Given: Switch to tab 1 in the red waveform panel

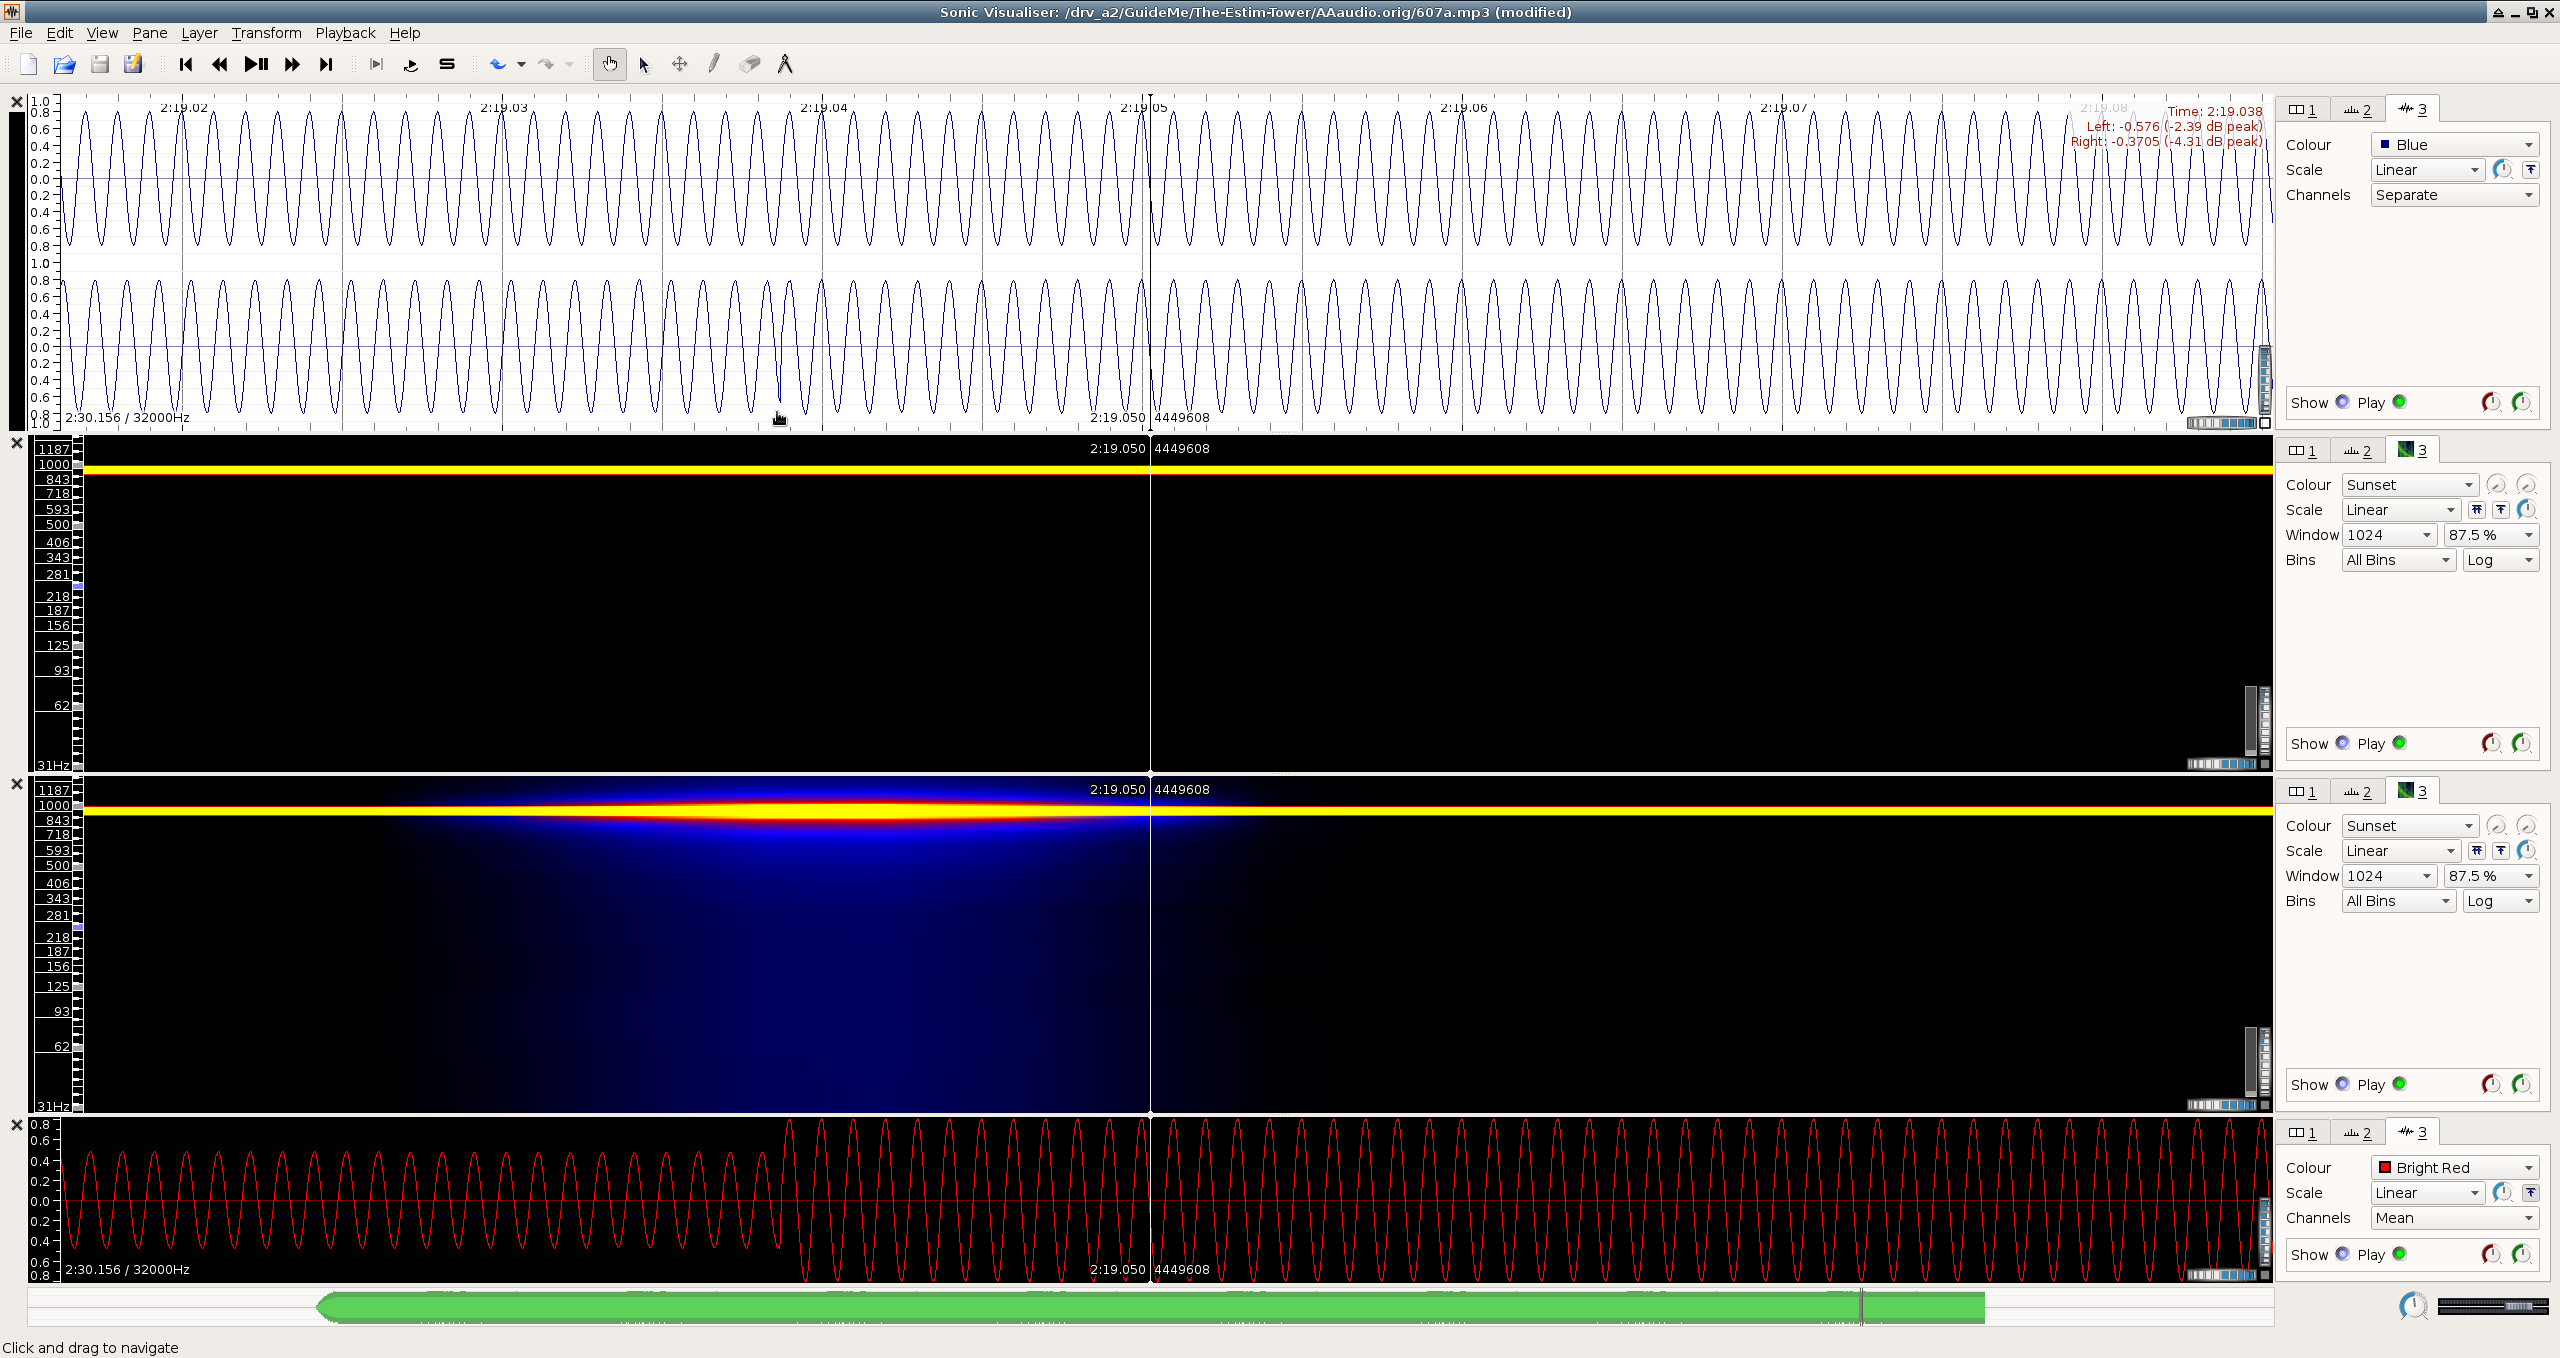Looking at the screenshot, I should (2302, 1133).
